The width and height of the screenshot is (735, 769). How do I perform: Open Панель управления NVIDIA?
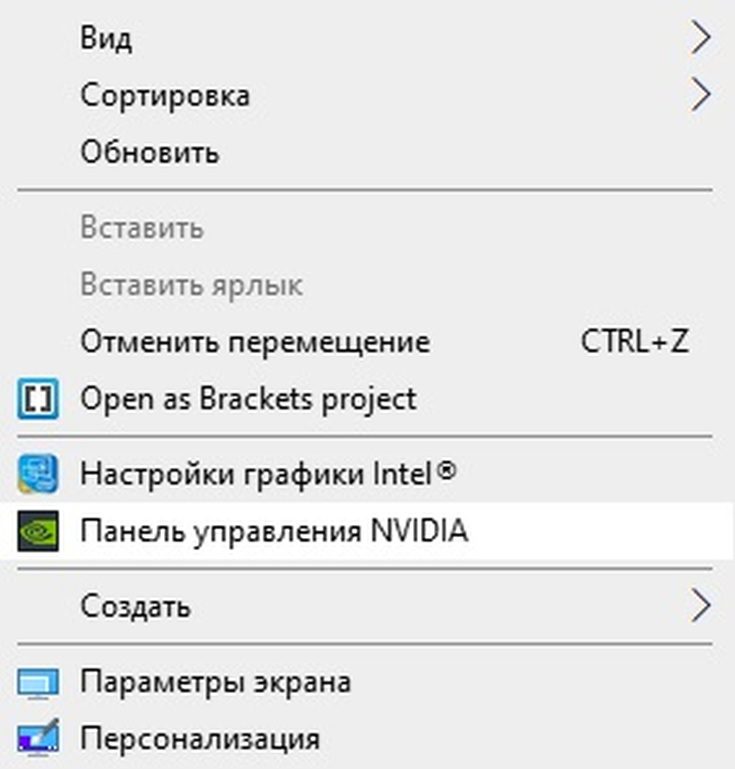click(x=367, y=531)
